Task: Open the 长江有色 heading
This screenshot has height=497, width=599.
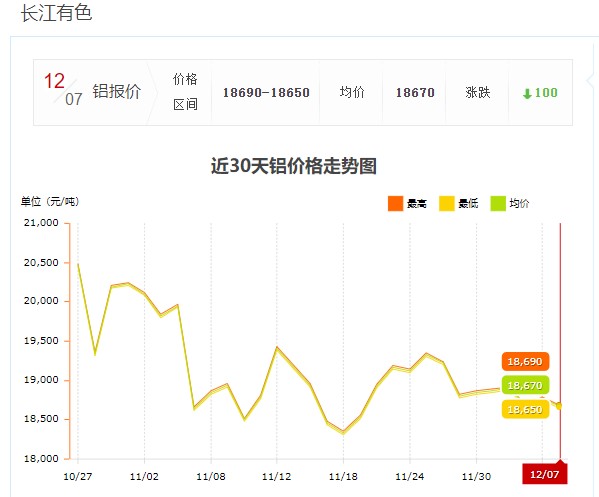Action: 56,13
